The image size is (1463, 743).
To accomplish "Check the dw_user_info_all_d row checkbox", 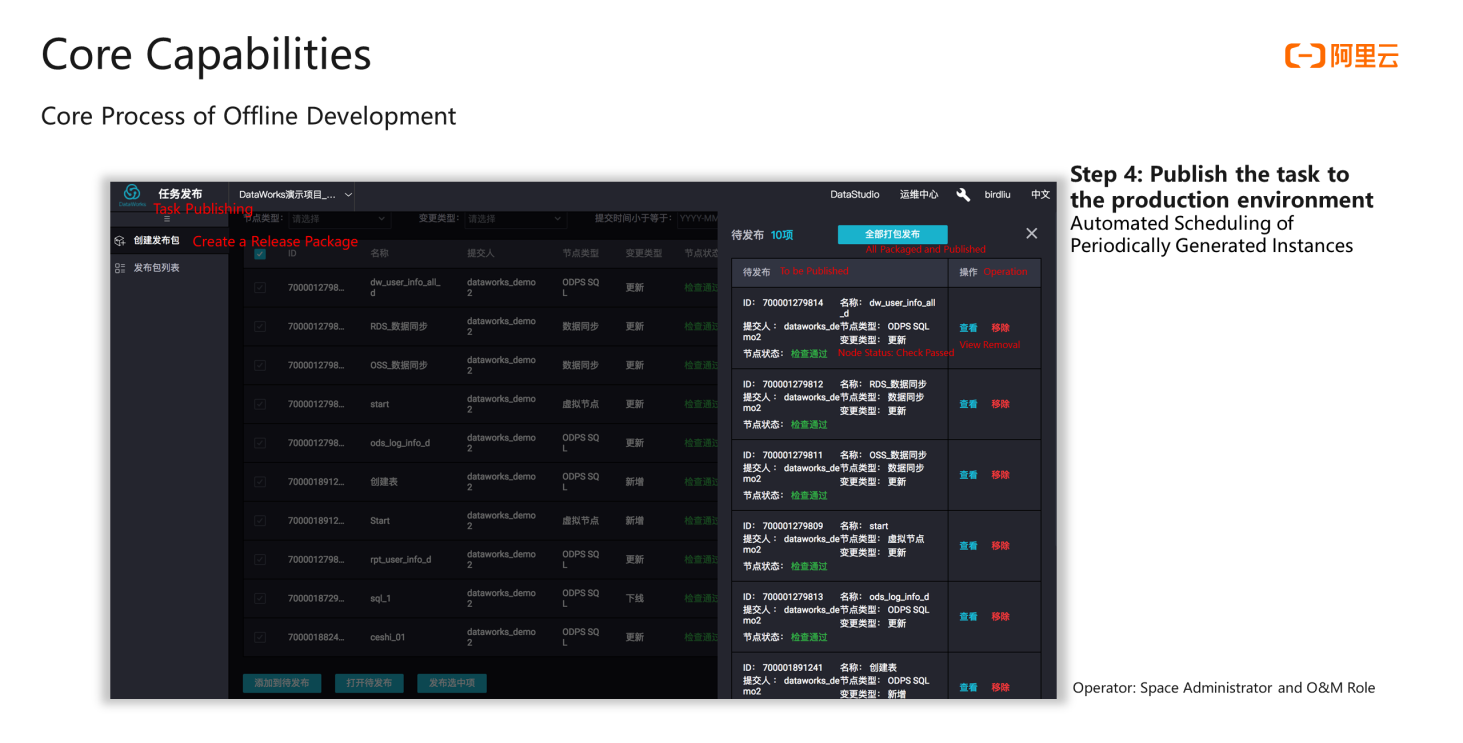I will click(260, 286).
